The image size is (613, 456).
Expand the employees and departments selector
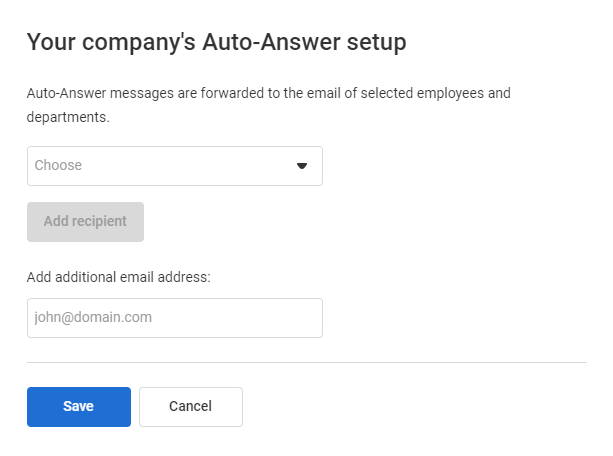coord(174,166)
